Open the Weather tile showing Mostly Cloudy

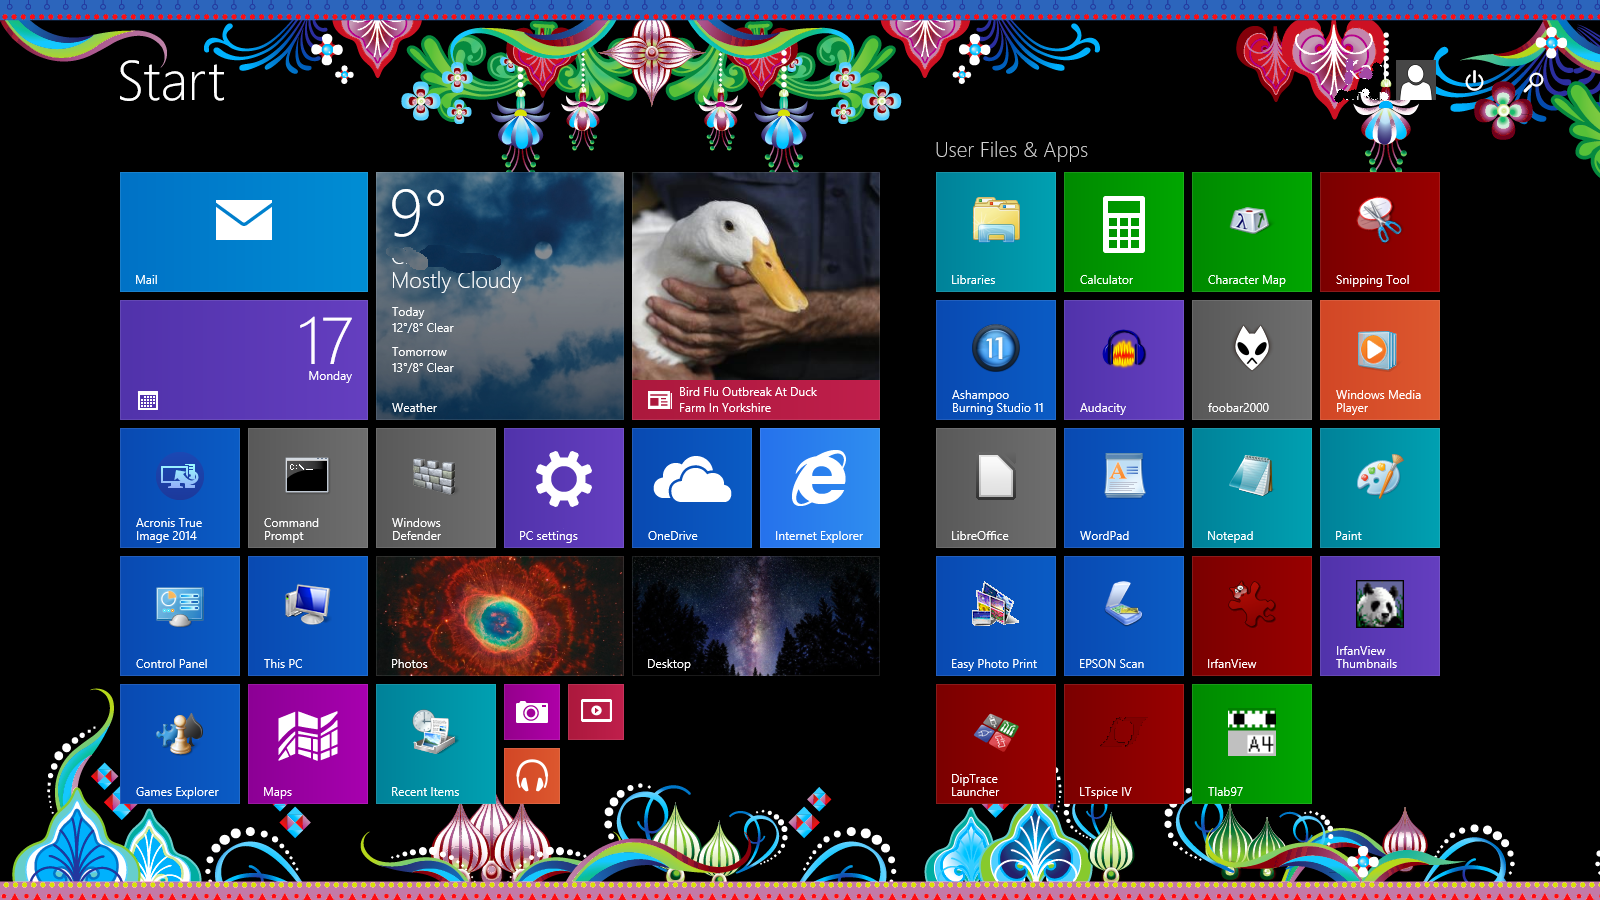(500, 296)
